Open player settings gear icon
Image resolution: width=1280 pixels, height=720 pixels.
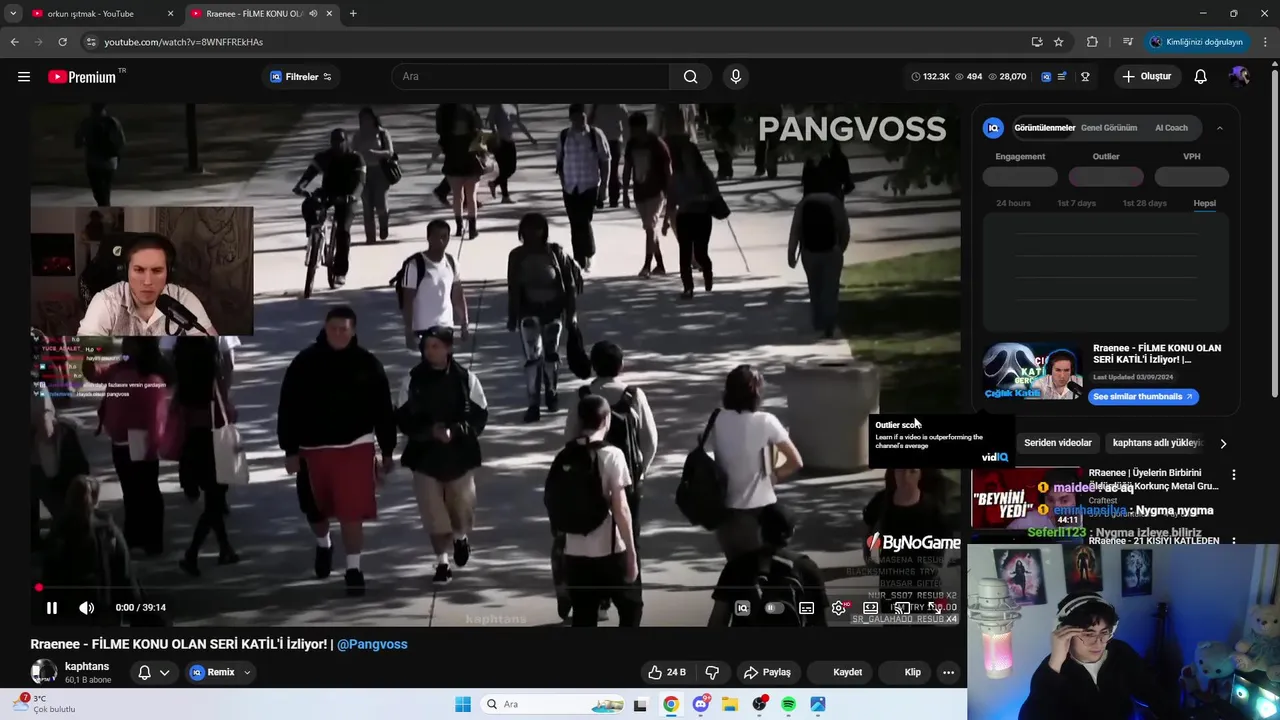click(x=839, y=607)
